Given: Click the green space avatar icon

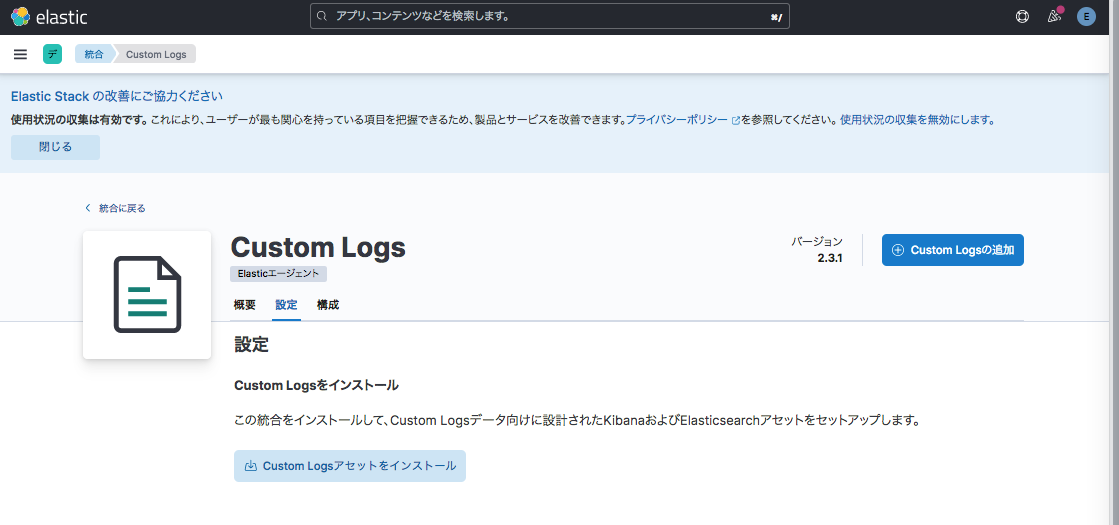Looking at the screenshot, I should (x=52, y=54).
